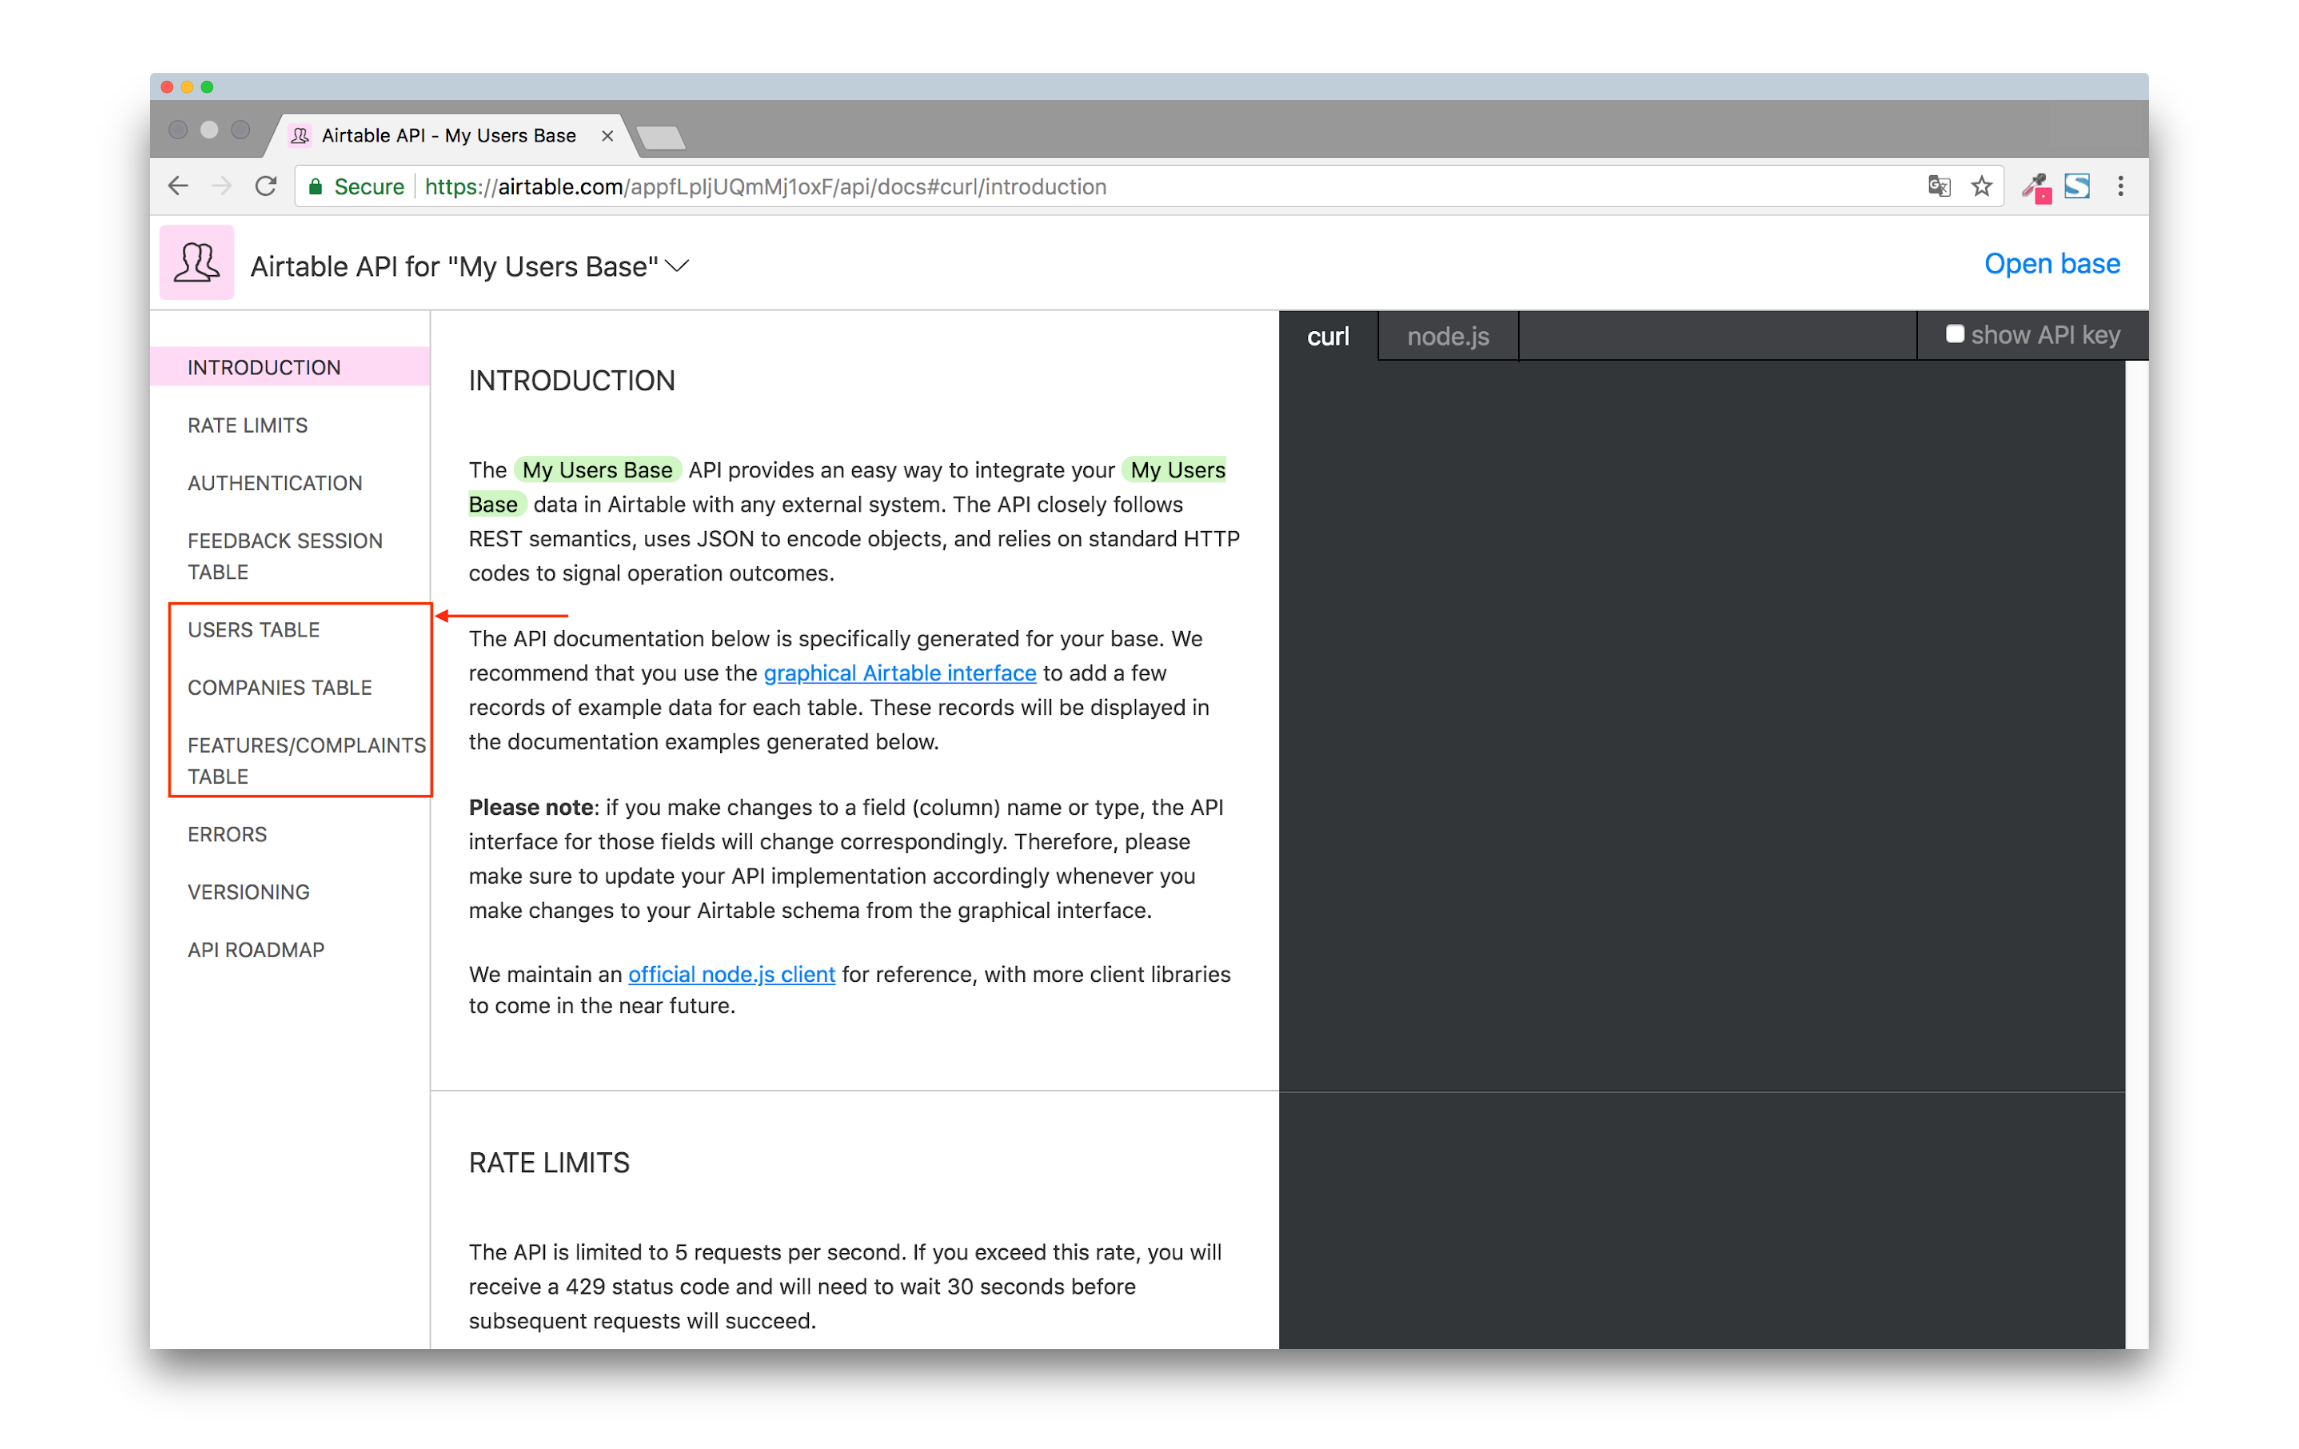Screen dimensions: 2299x1449
Task: Click the Google Translate icon in address bar
Action: pos(1938,186)
